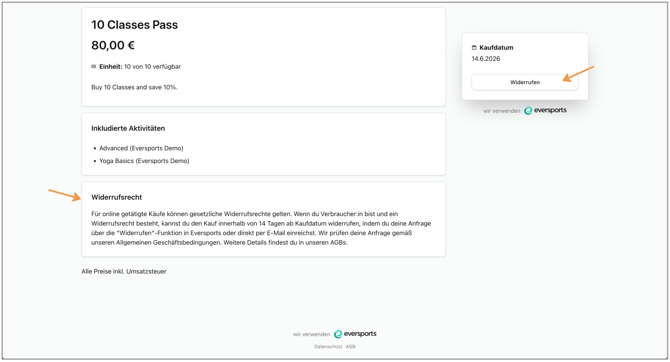The height and width of the screenshot is (362, 670).
Task: Click the Kaufdatum label
Action: (496, 47)
